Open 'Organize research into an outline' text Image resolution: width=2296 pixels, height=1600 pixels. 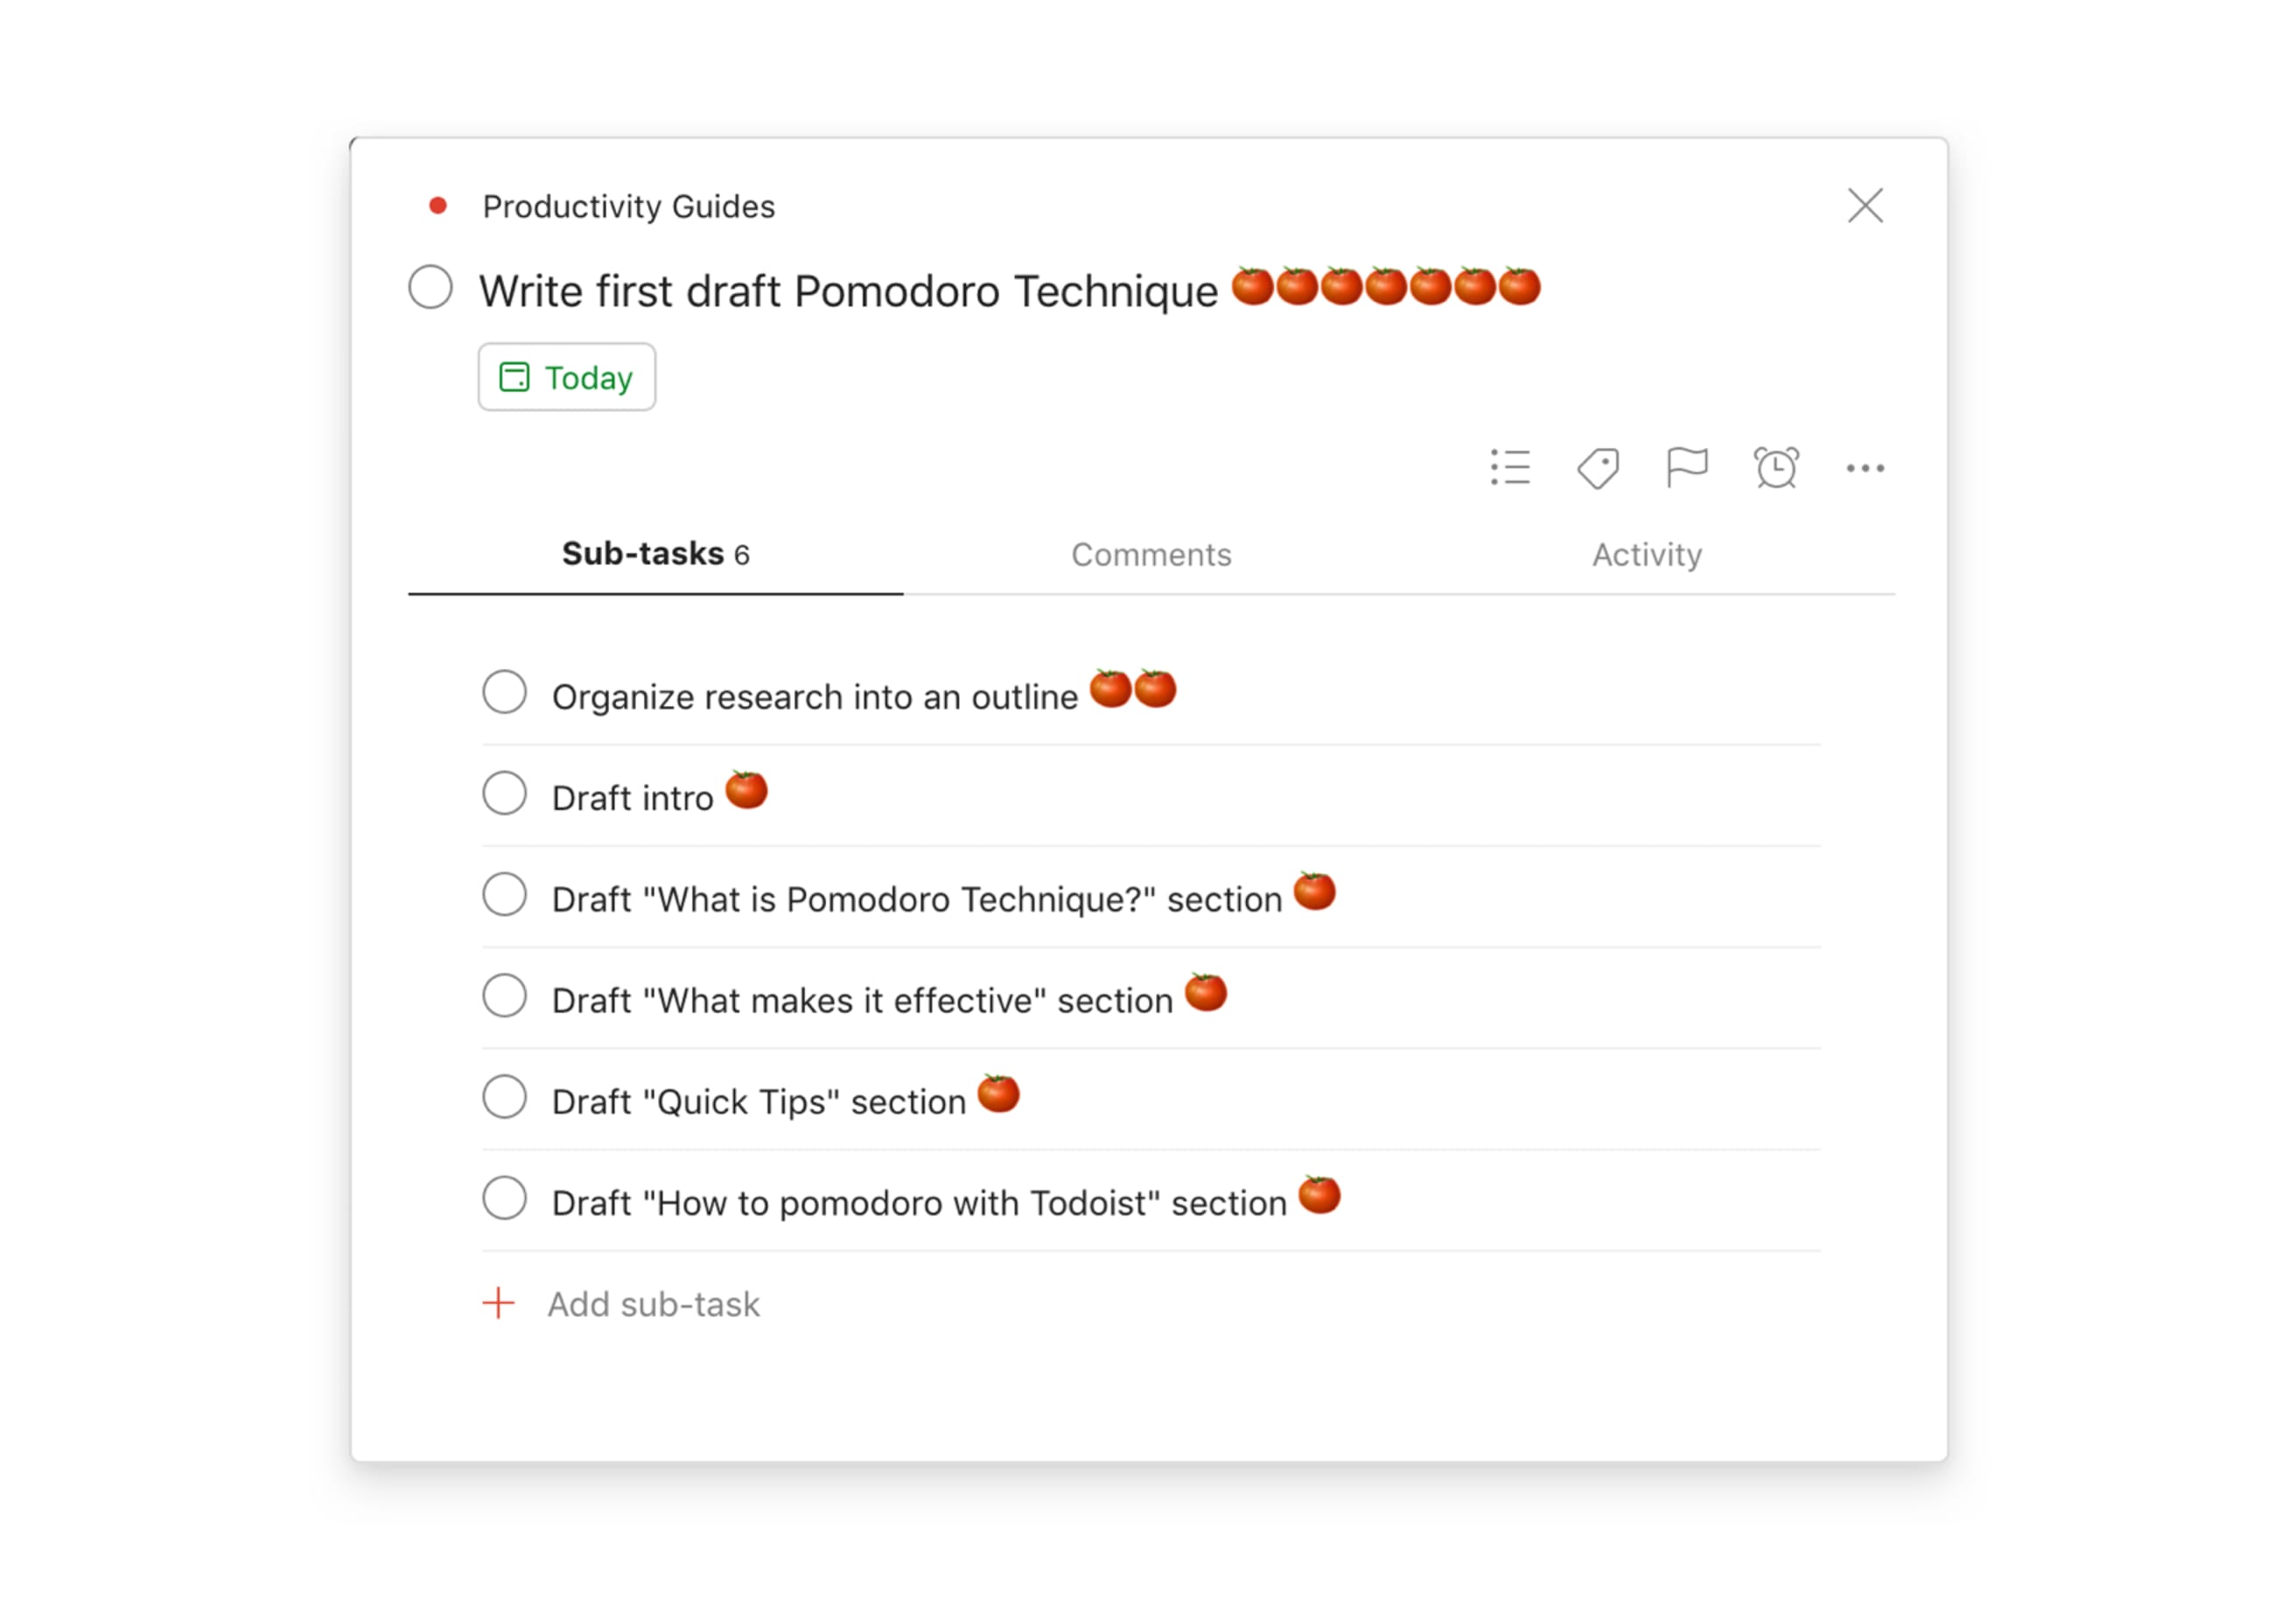pyautogui.click(x=814, y=697)
